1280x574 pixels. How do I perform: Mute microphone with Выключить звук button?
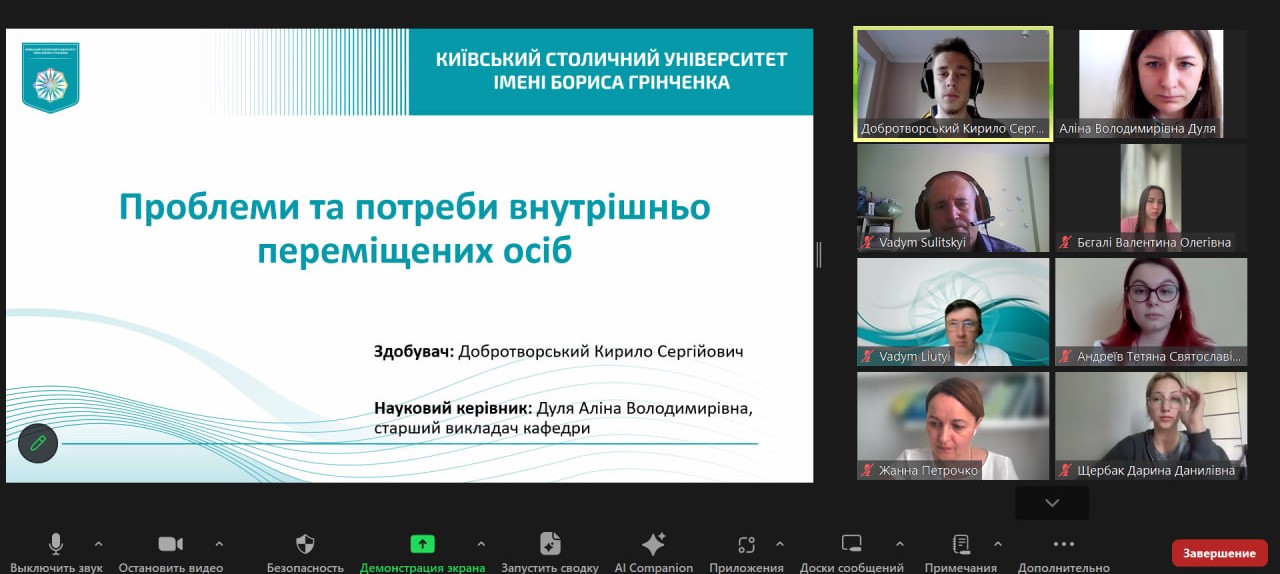click(56, 552)
